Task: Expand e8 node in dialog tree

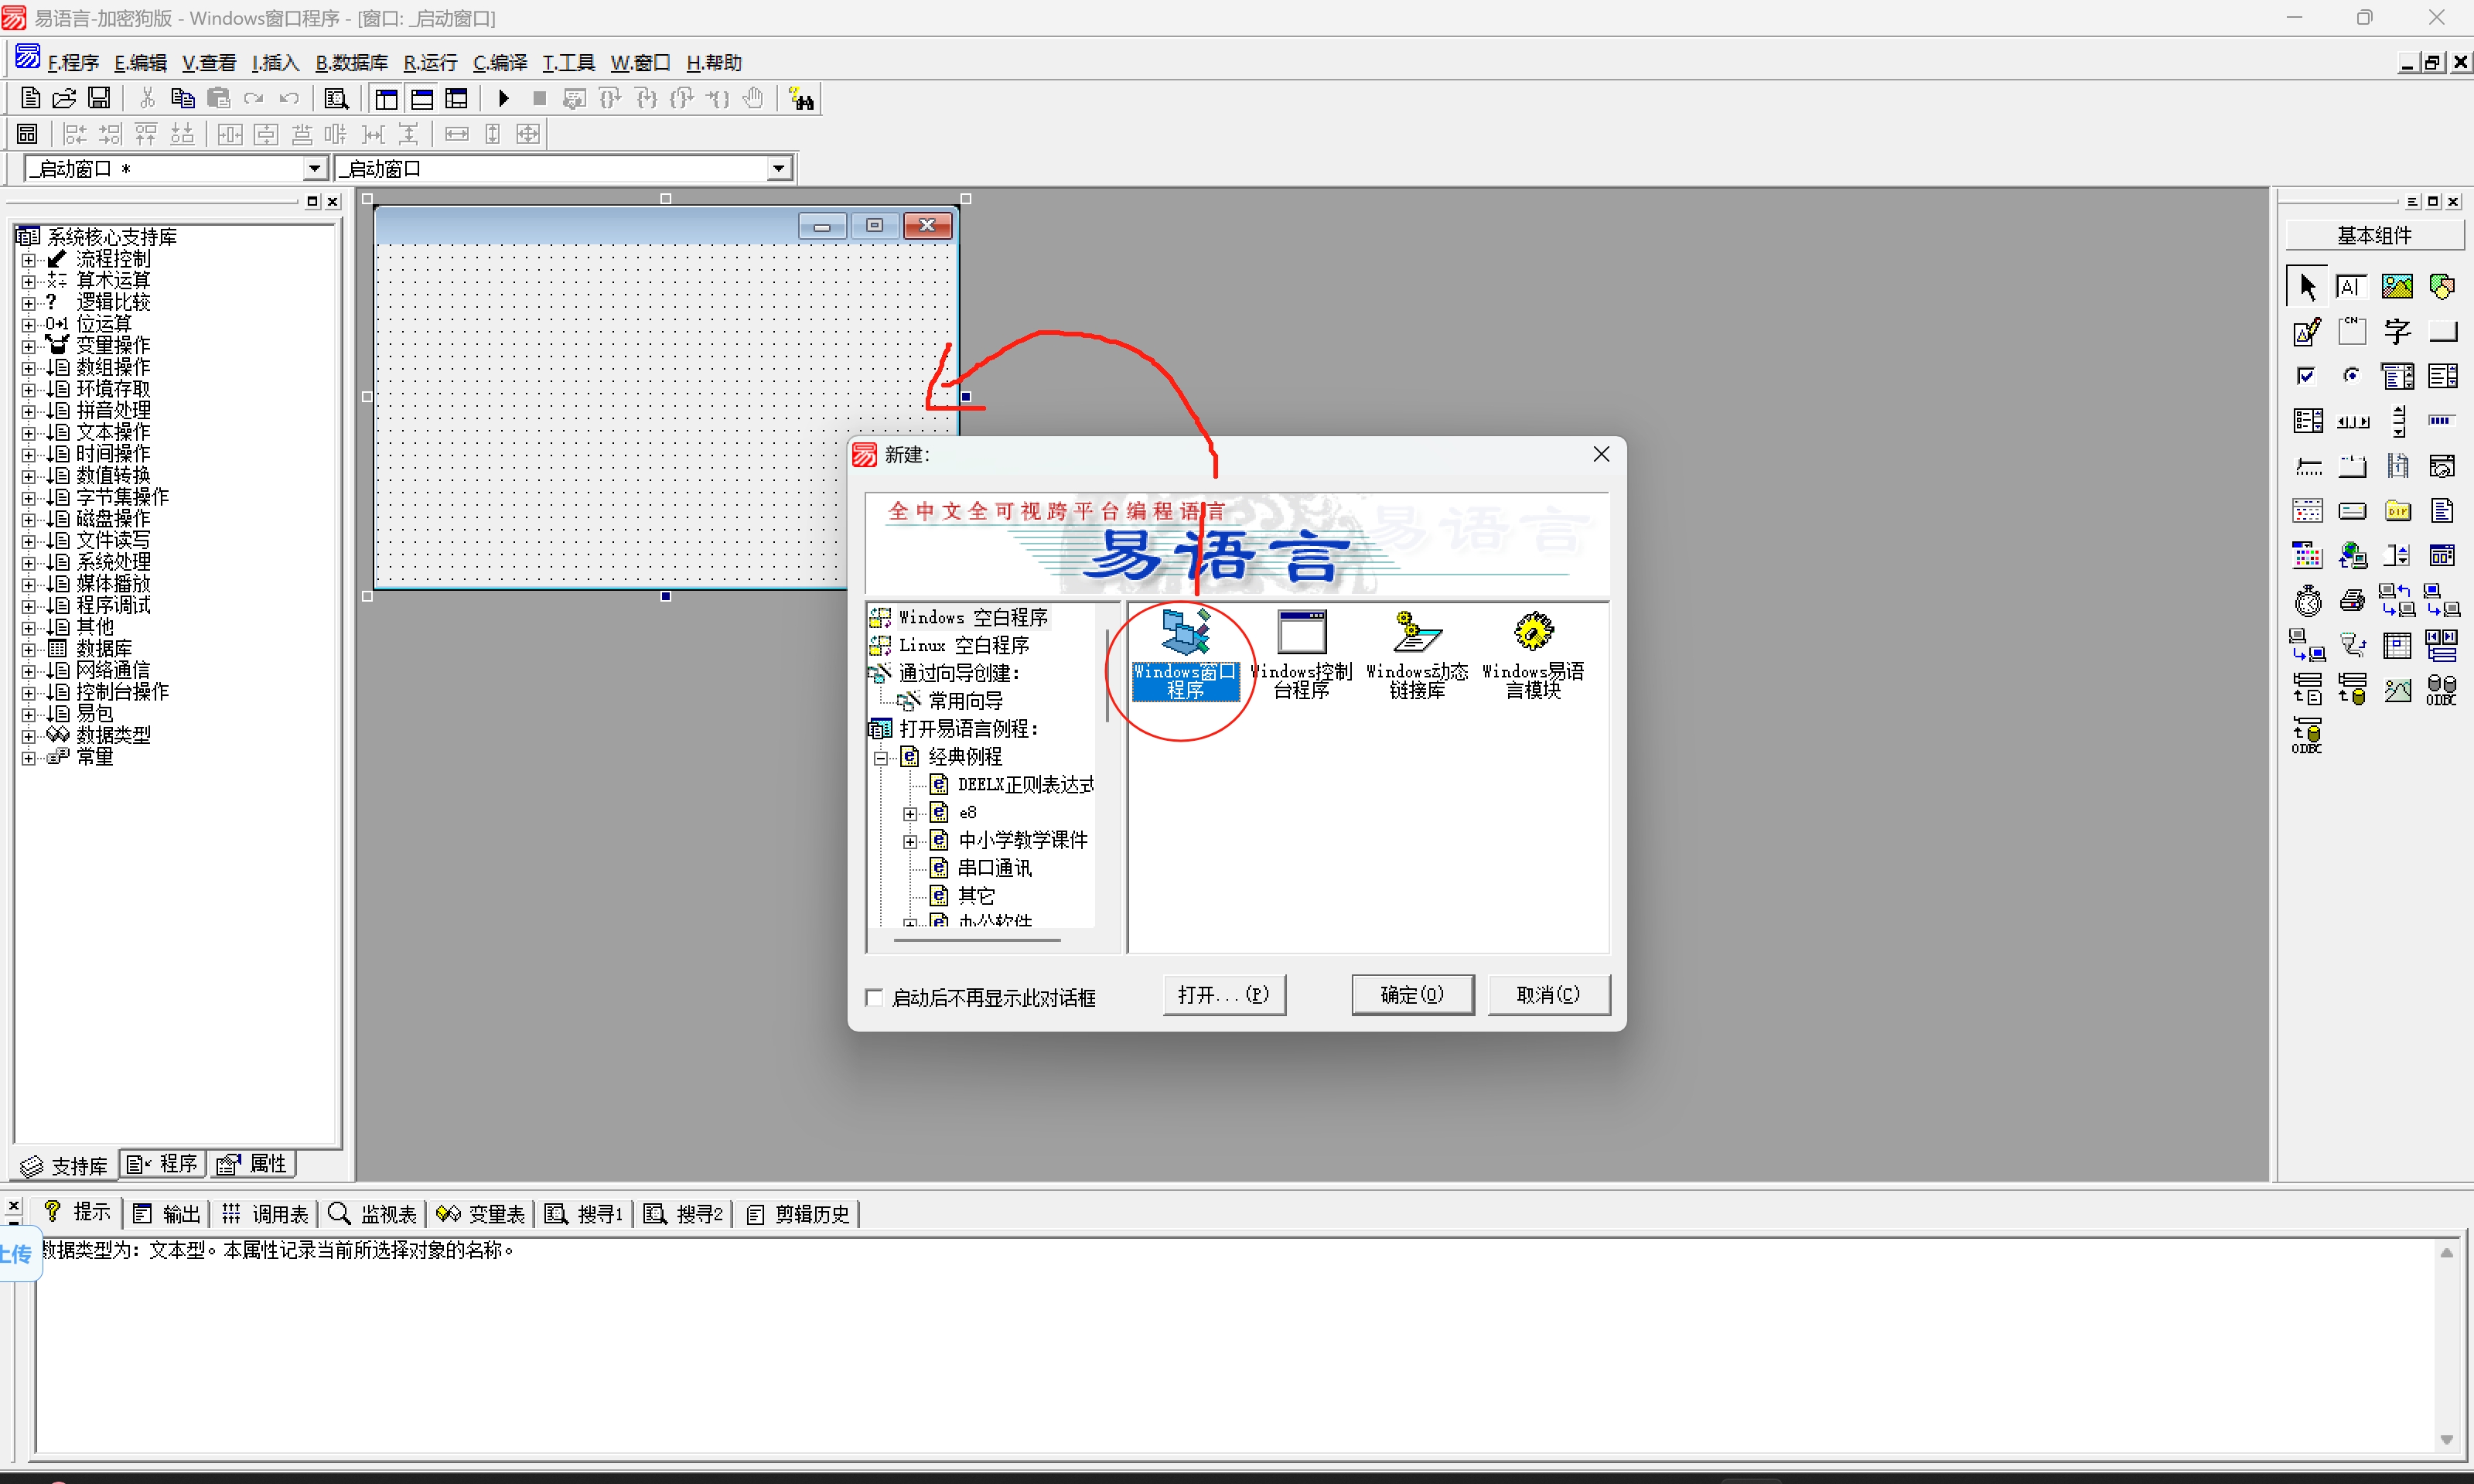Action: [x=910, y=813]
